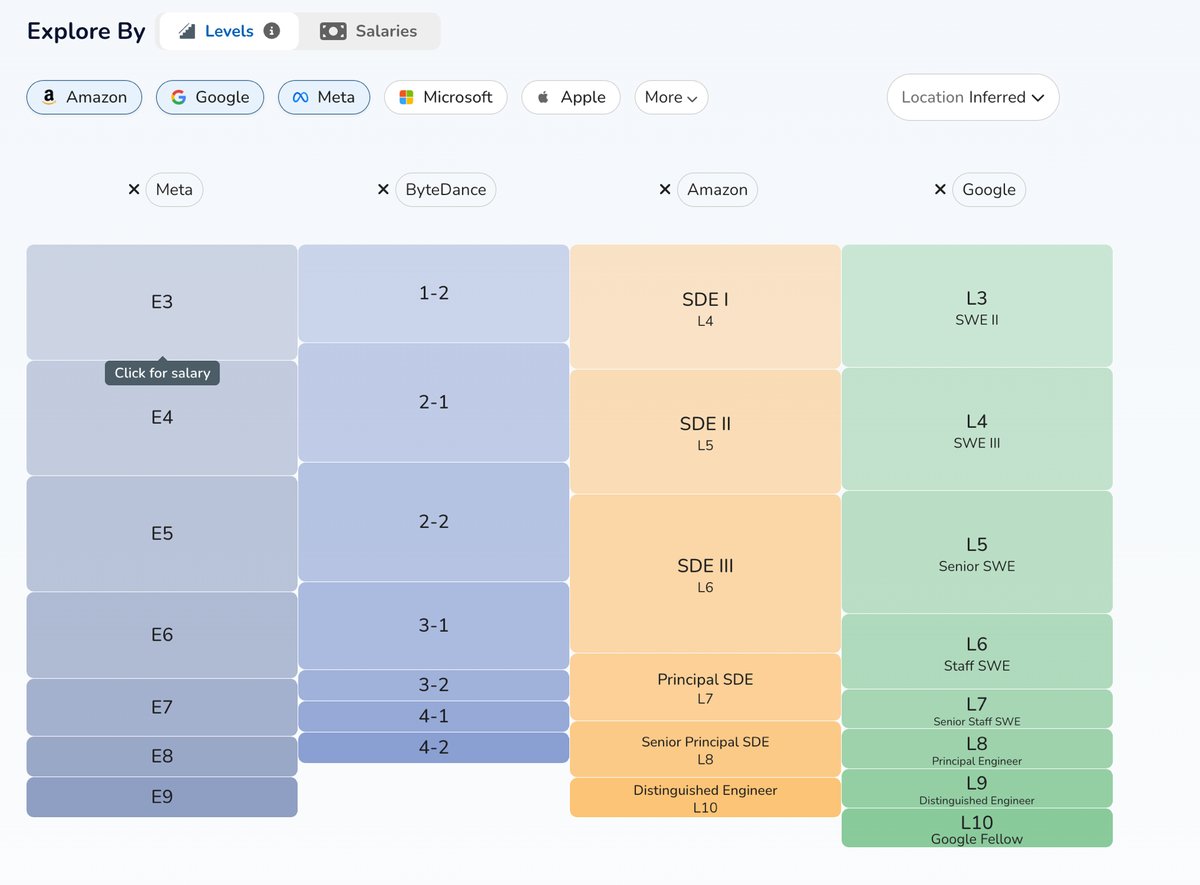Select ByteDance 4-1 level block

point(433,716)
